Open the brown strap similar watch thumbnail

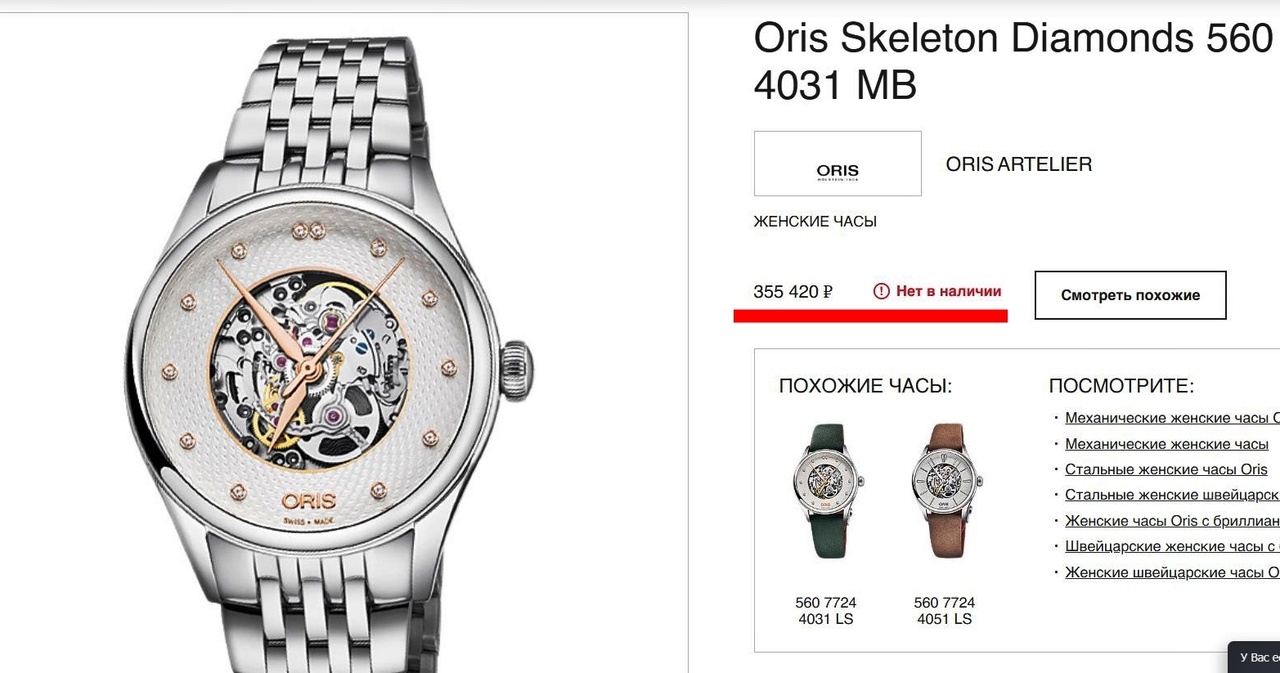tap(944, 489)
